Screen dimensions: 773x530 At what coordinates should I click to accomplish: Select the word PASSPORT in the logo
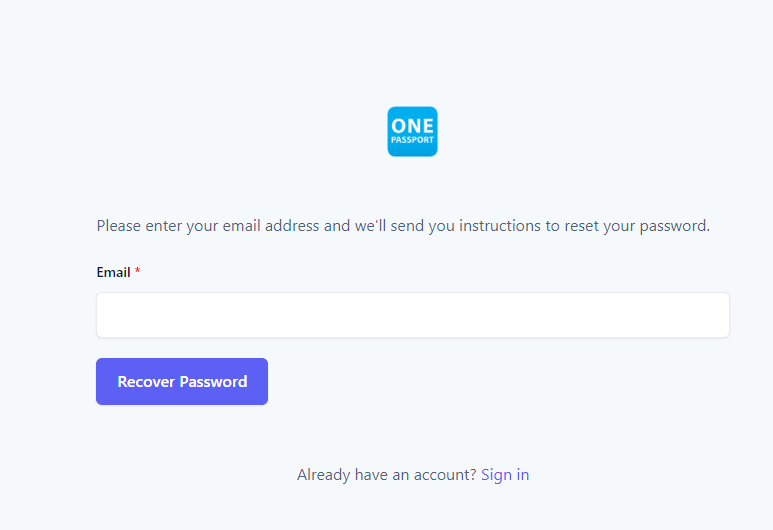pos(412,140)
